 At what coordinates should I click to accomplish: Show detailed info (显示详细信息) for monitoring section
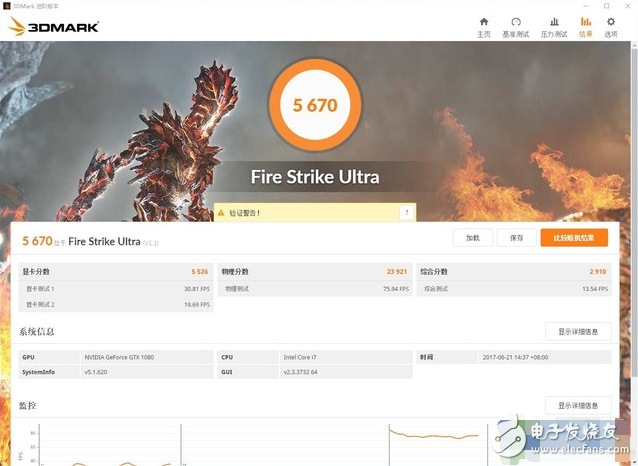pos(578,405)
